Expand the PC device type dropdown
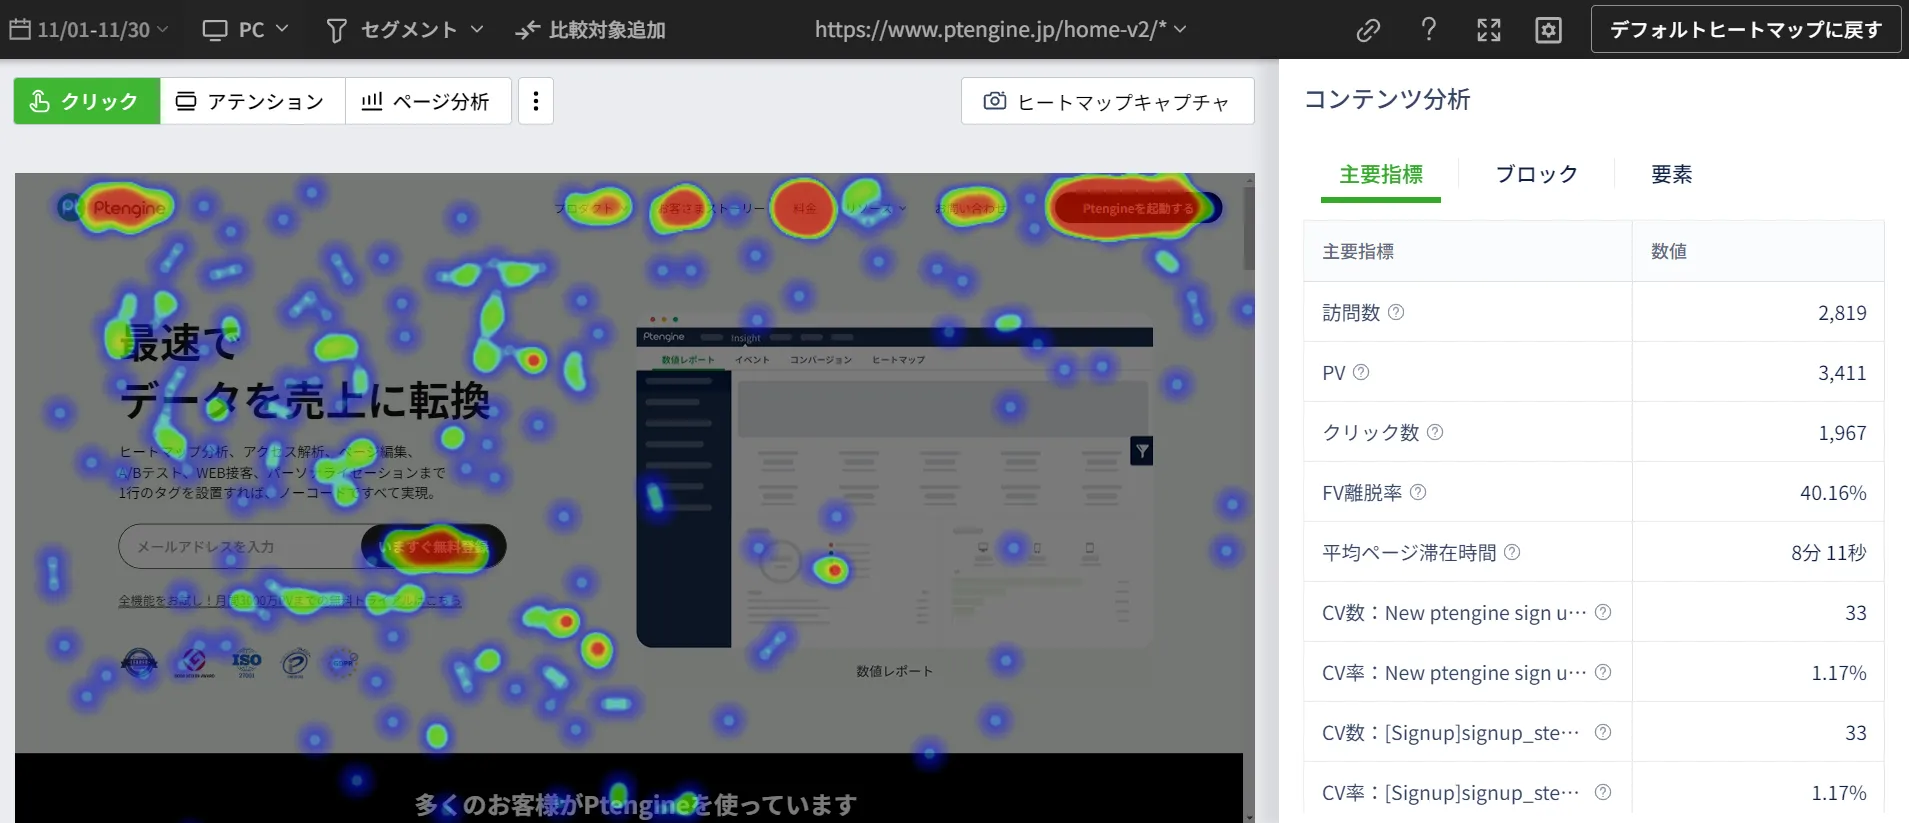This screenshot has width=1909, height=823. coord(246,30)
